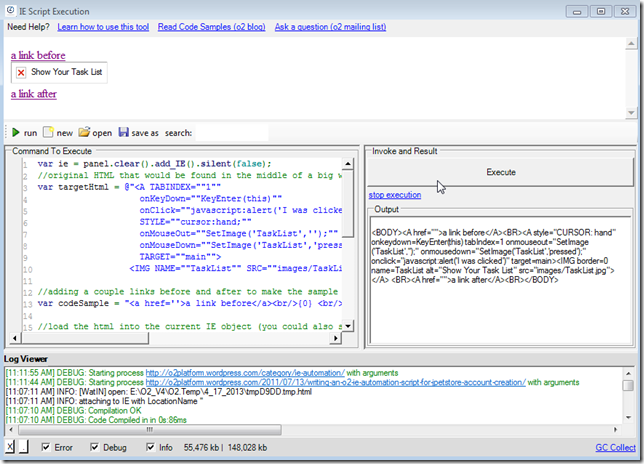Click the open folder icon
This screenshot has width=644, height=464.
pyautogui.click(x=84, y=132)
